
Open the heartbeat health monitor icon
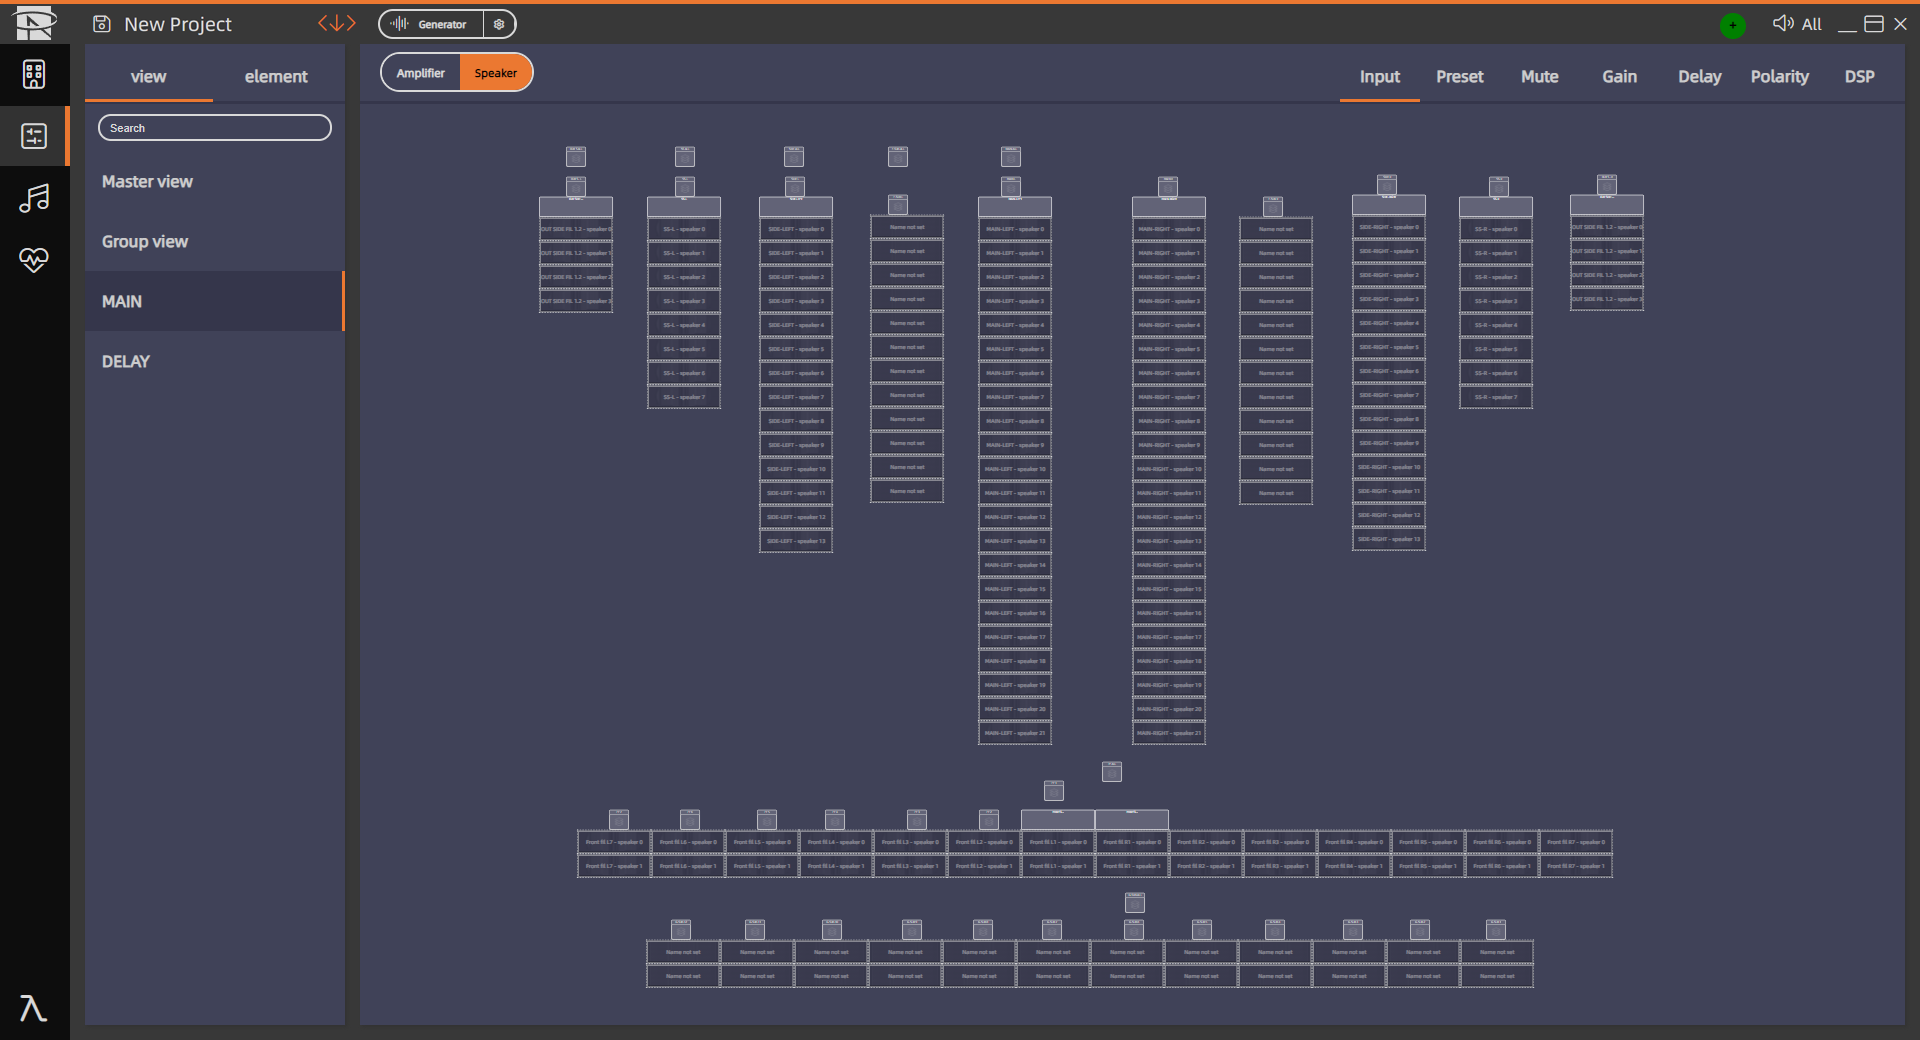pyautogui.click(x=34, y=260)
